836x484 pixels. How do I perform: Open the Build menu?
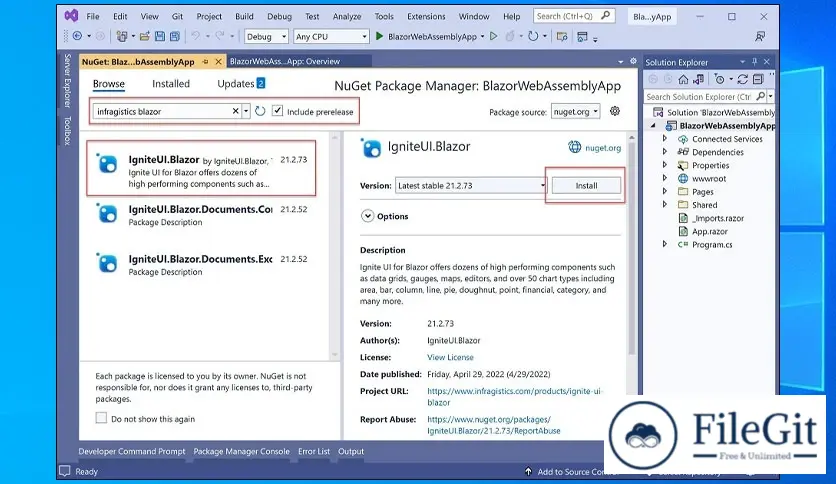(x=244, y=17)
